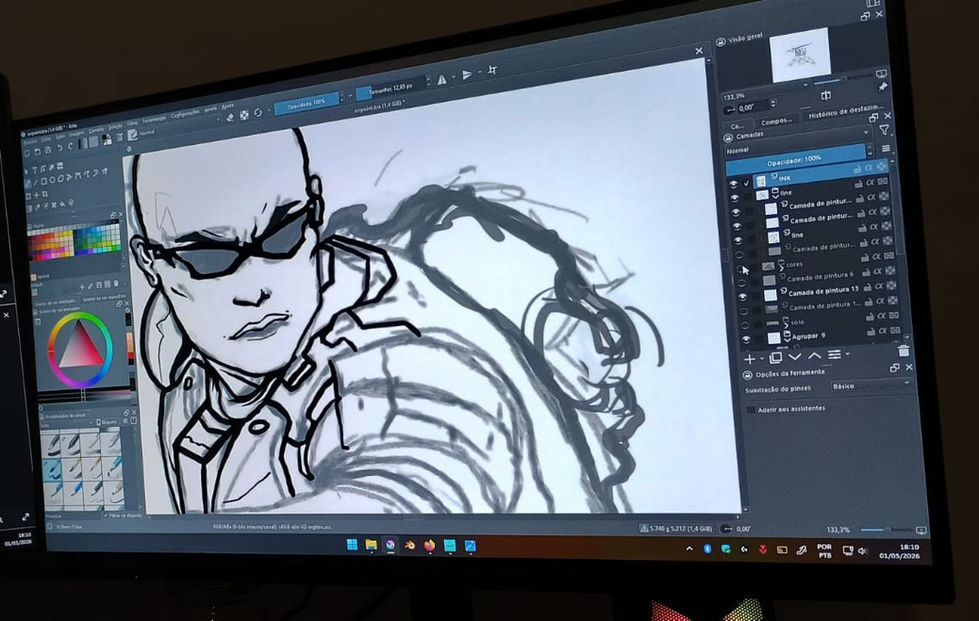Add a new layer with plus button
The width and height of the screenshot is (979, 621).
click(750, 359)
